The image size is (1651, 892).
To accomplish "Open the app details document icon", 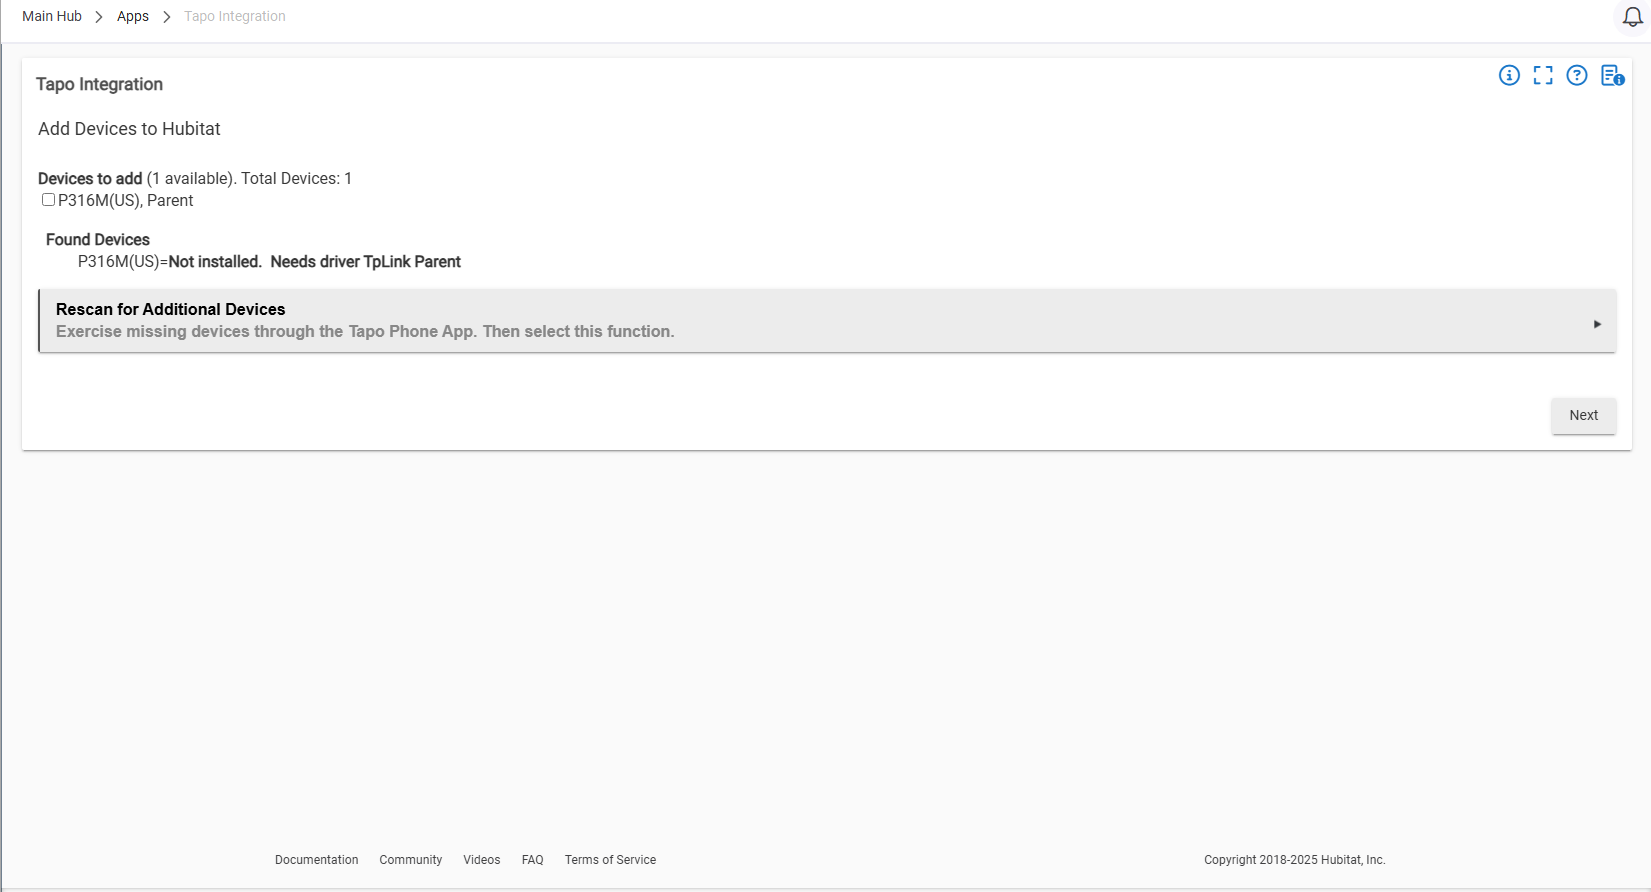I will pyautogui.click(x=1612, y=75).
